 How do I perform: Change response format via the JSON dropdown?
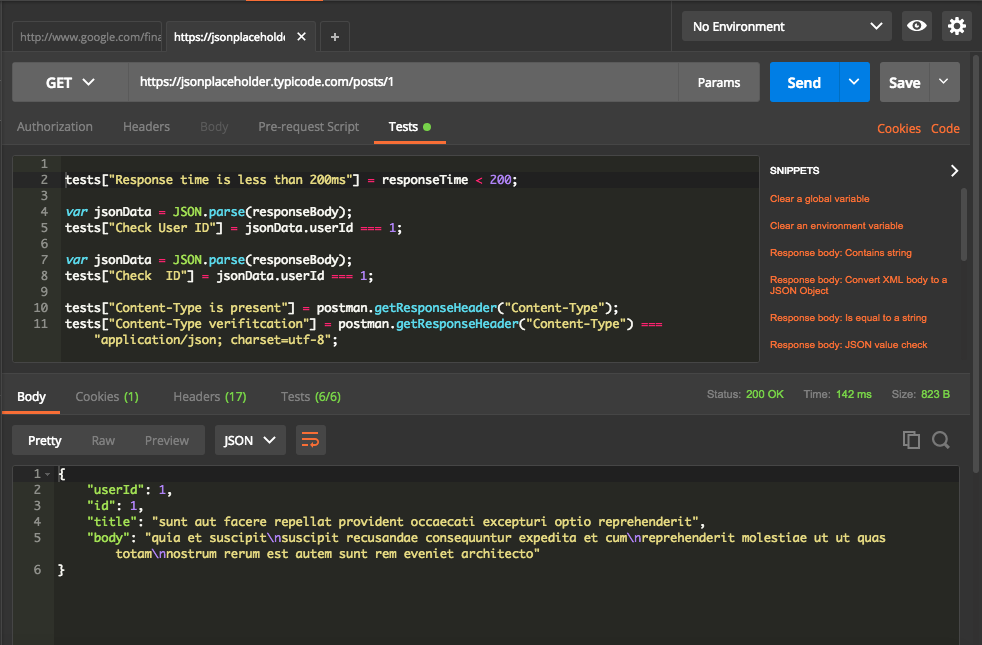coord(249,440)
